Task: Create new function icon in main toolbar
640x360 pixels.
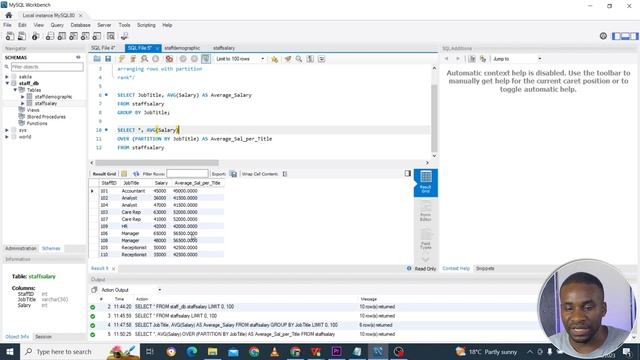Action: click(x=97, y=36)
